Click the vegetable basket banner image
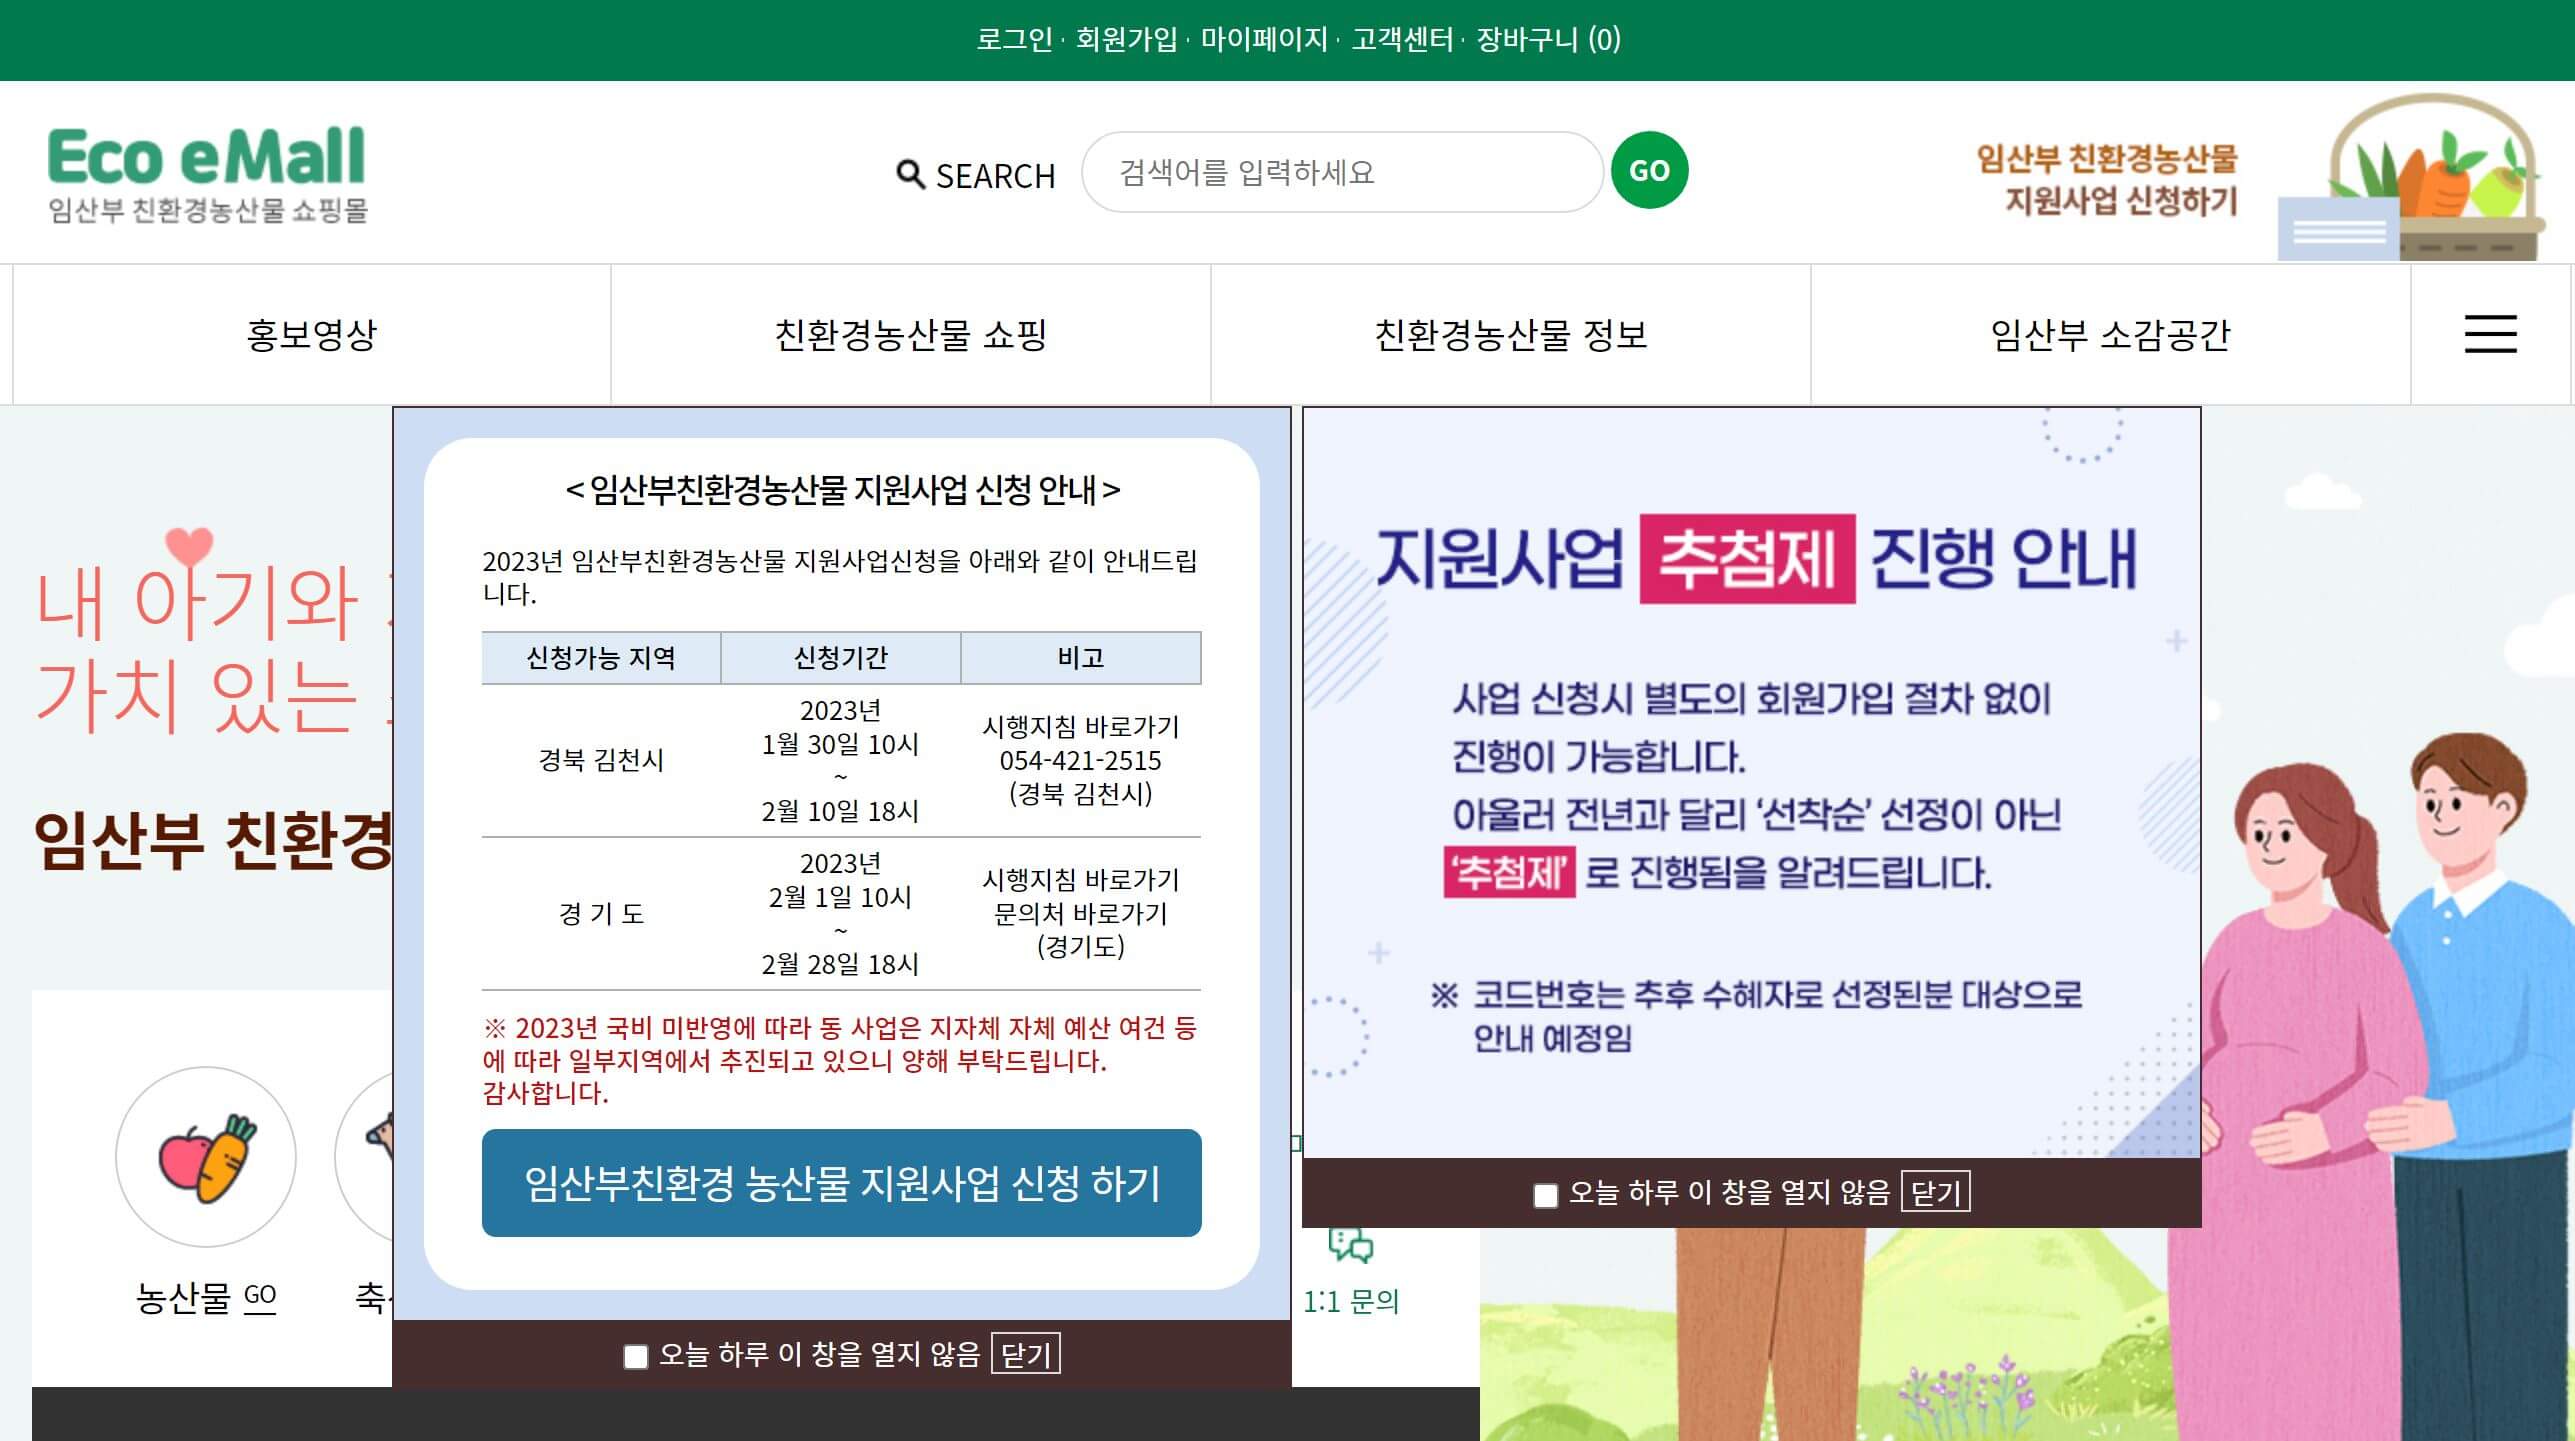 (x=2410, y=178)
